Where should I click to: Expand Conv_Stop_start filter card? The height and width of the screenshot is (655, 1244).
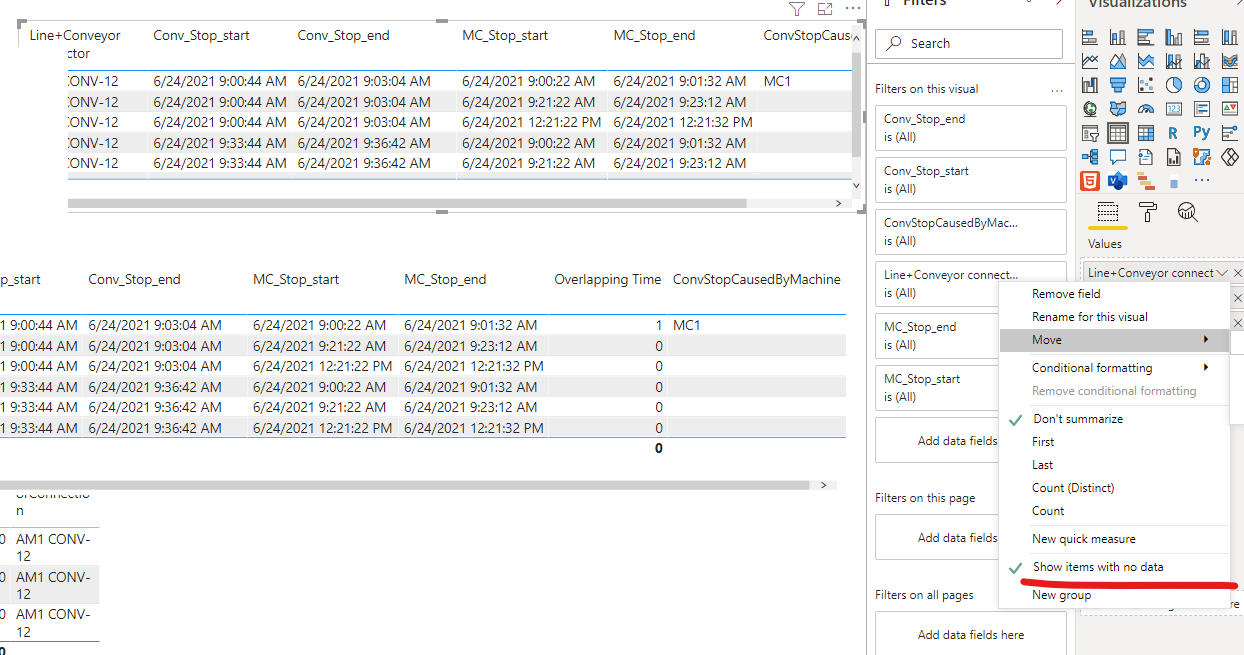click(x=970, y=180)
